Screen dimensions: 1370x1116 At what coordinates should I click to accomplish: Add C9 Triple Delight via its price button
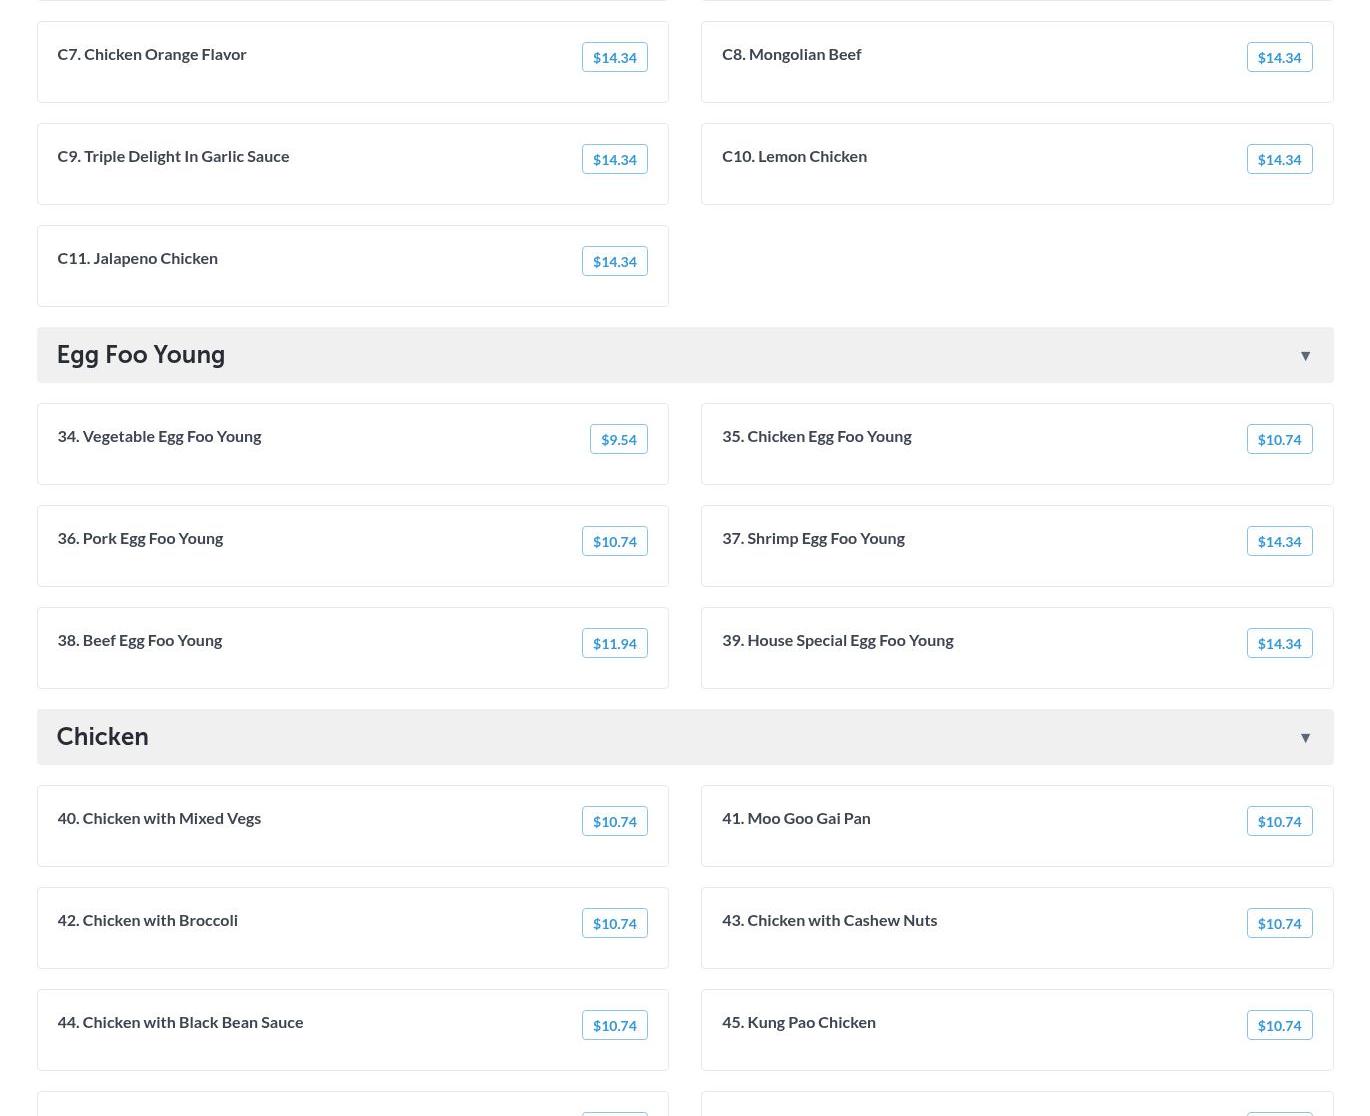(615, 159)
